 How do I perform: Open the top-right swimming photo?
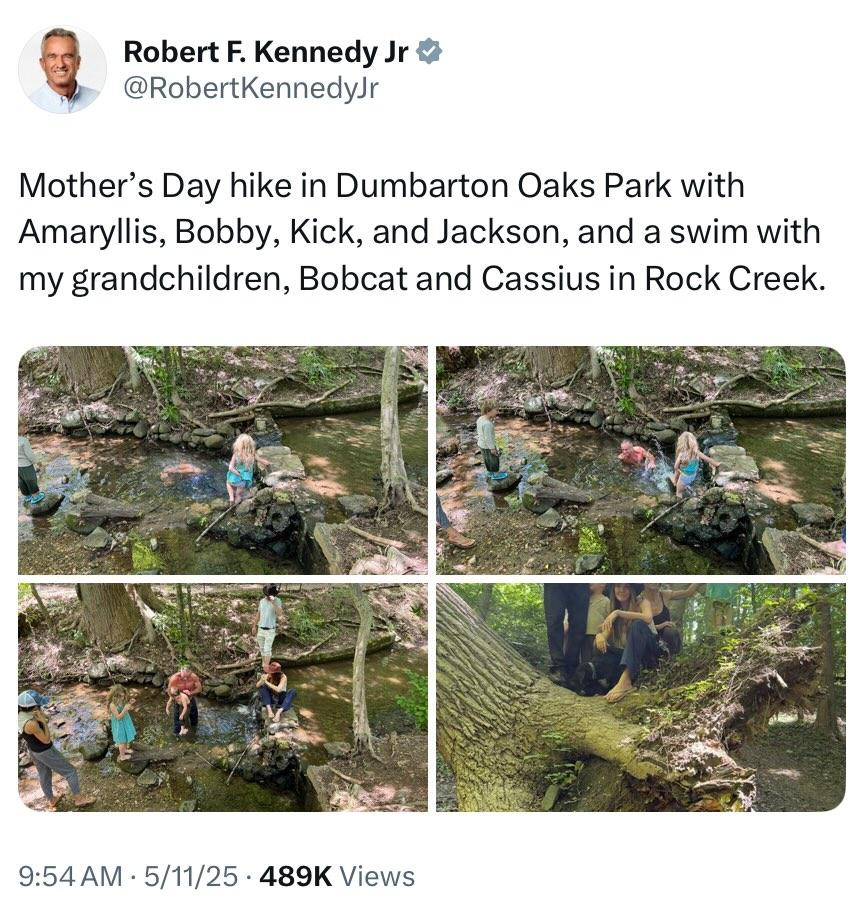[641, 460]
